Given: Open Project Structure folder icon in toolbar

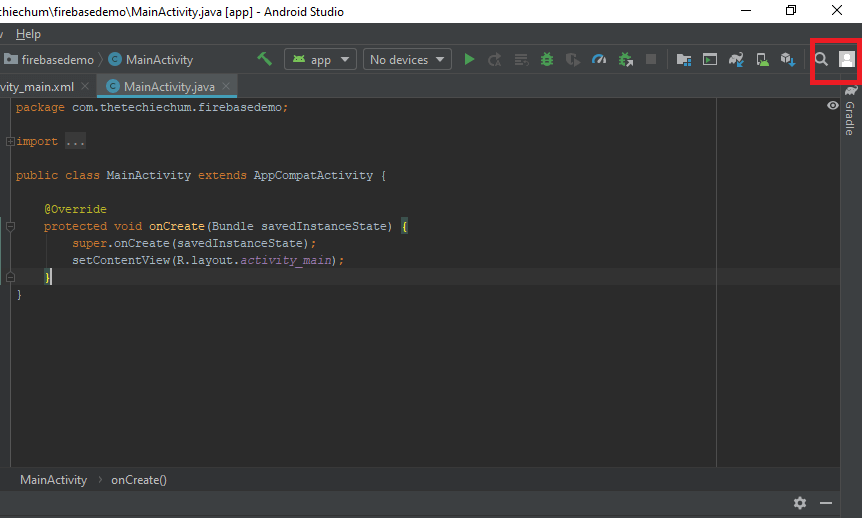Looking at the screenshot, I should tap(684, 60).
